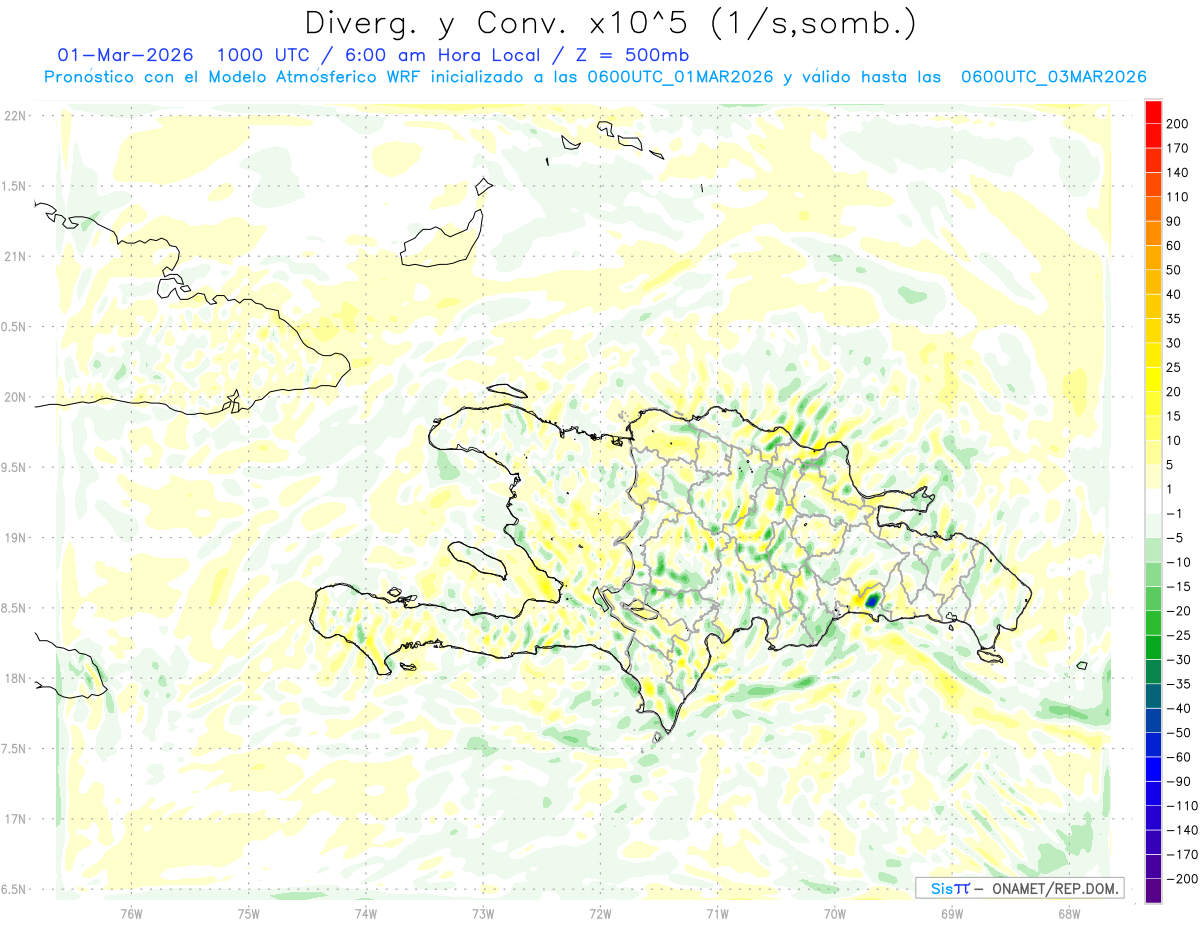Click the 'ONAMET/REP.DOM.' credit label
This screenshot has height=927, width=1200.
point(1054,888)
